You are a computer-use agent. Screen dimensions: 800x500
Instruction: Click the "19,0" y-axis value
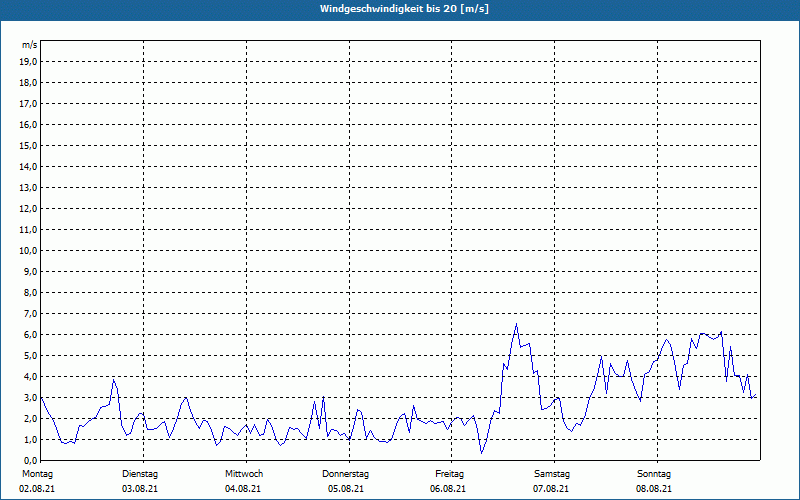29,62
